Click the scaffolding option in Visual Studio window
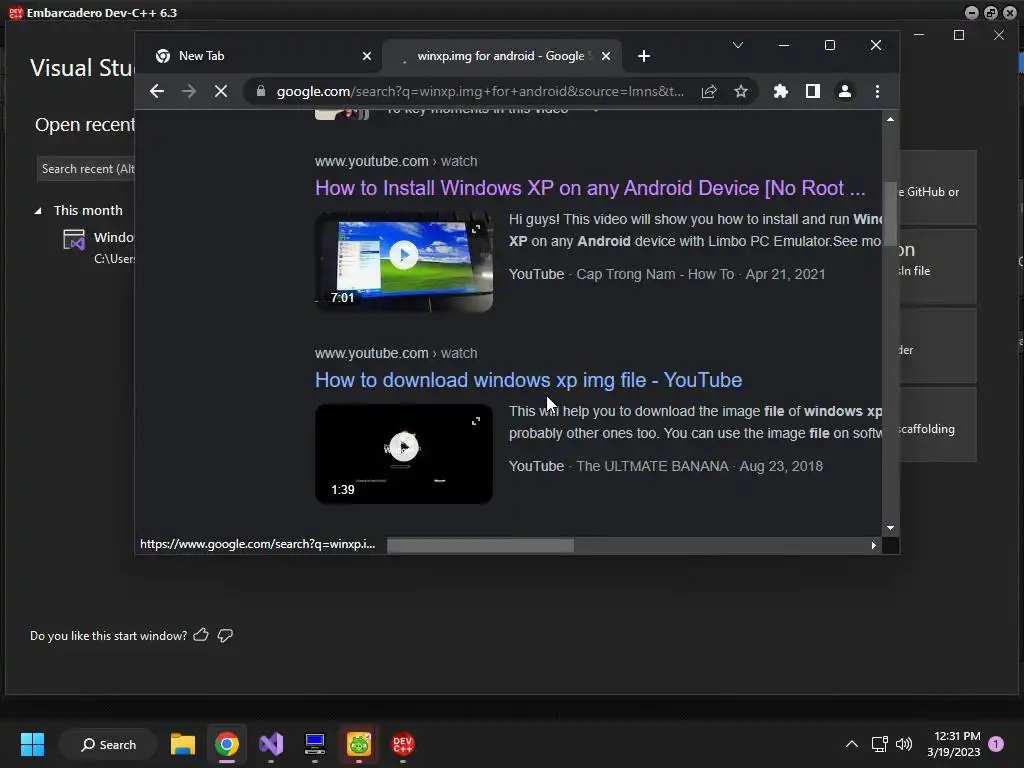 point(938,425)
